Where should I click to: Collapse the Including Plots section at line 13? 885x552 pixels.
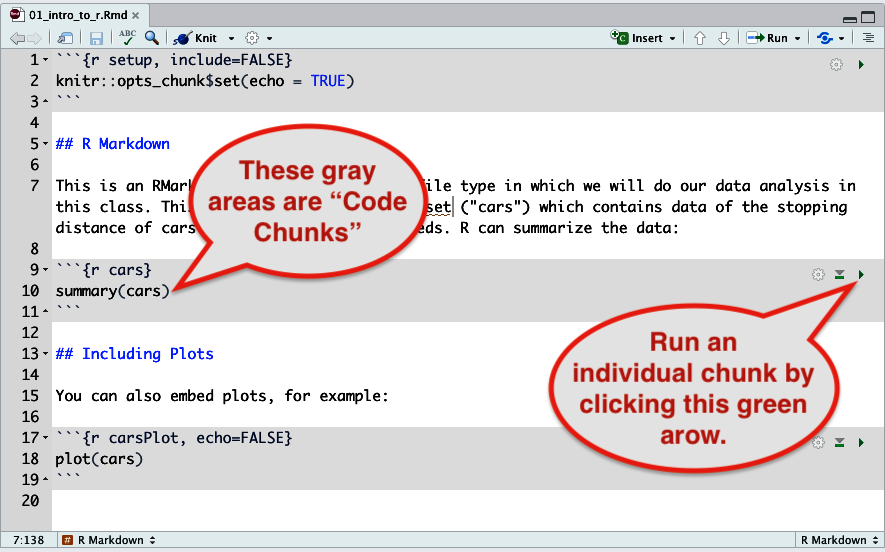(x=46, y=354)
